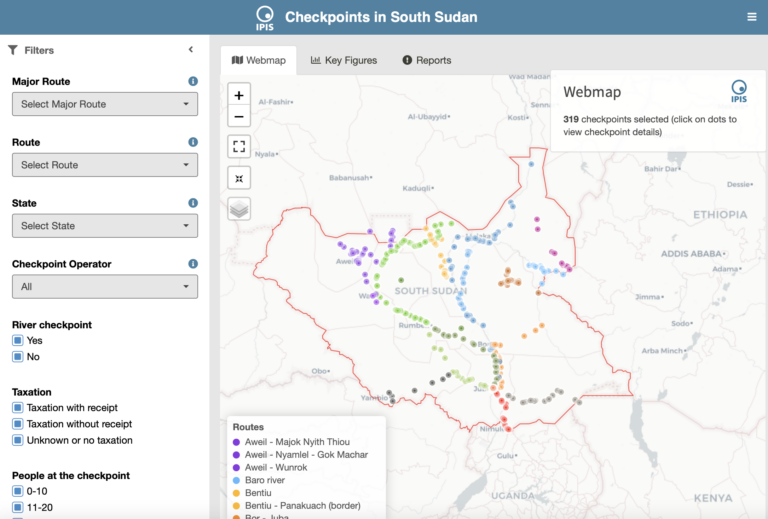Collapse the Filters sidebar panel
768x519 pixels.
[x=191, y=50]
